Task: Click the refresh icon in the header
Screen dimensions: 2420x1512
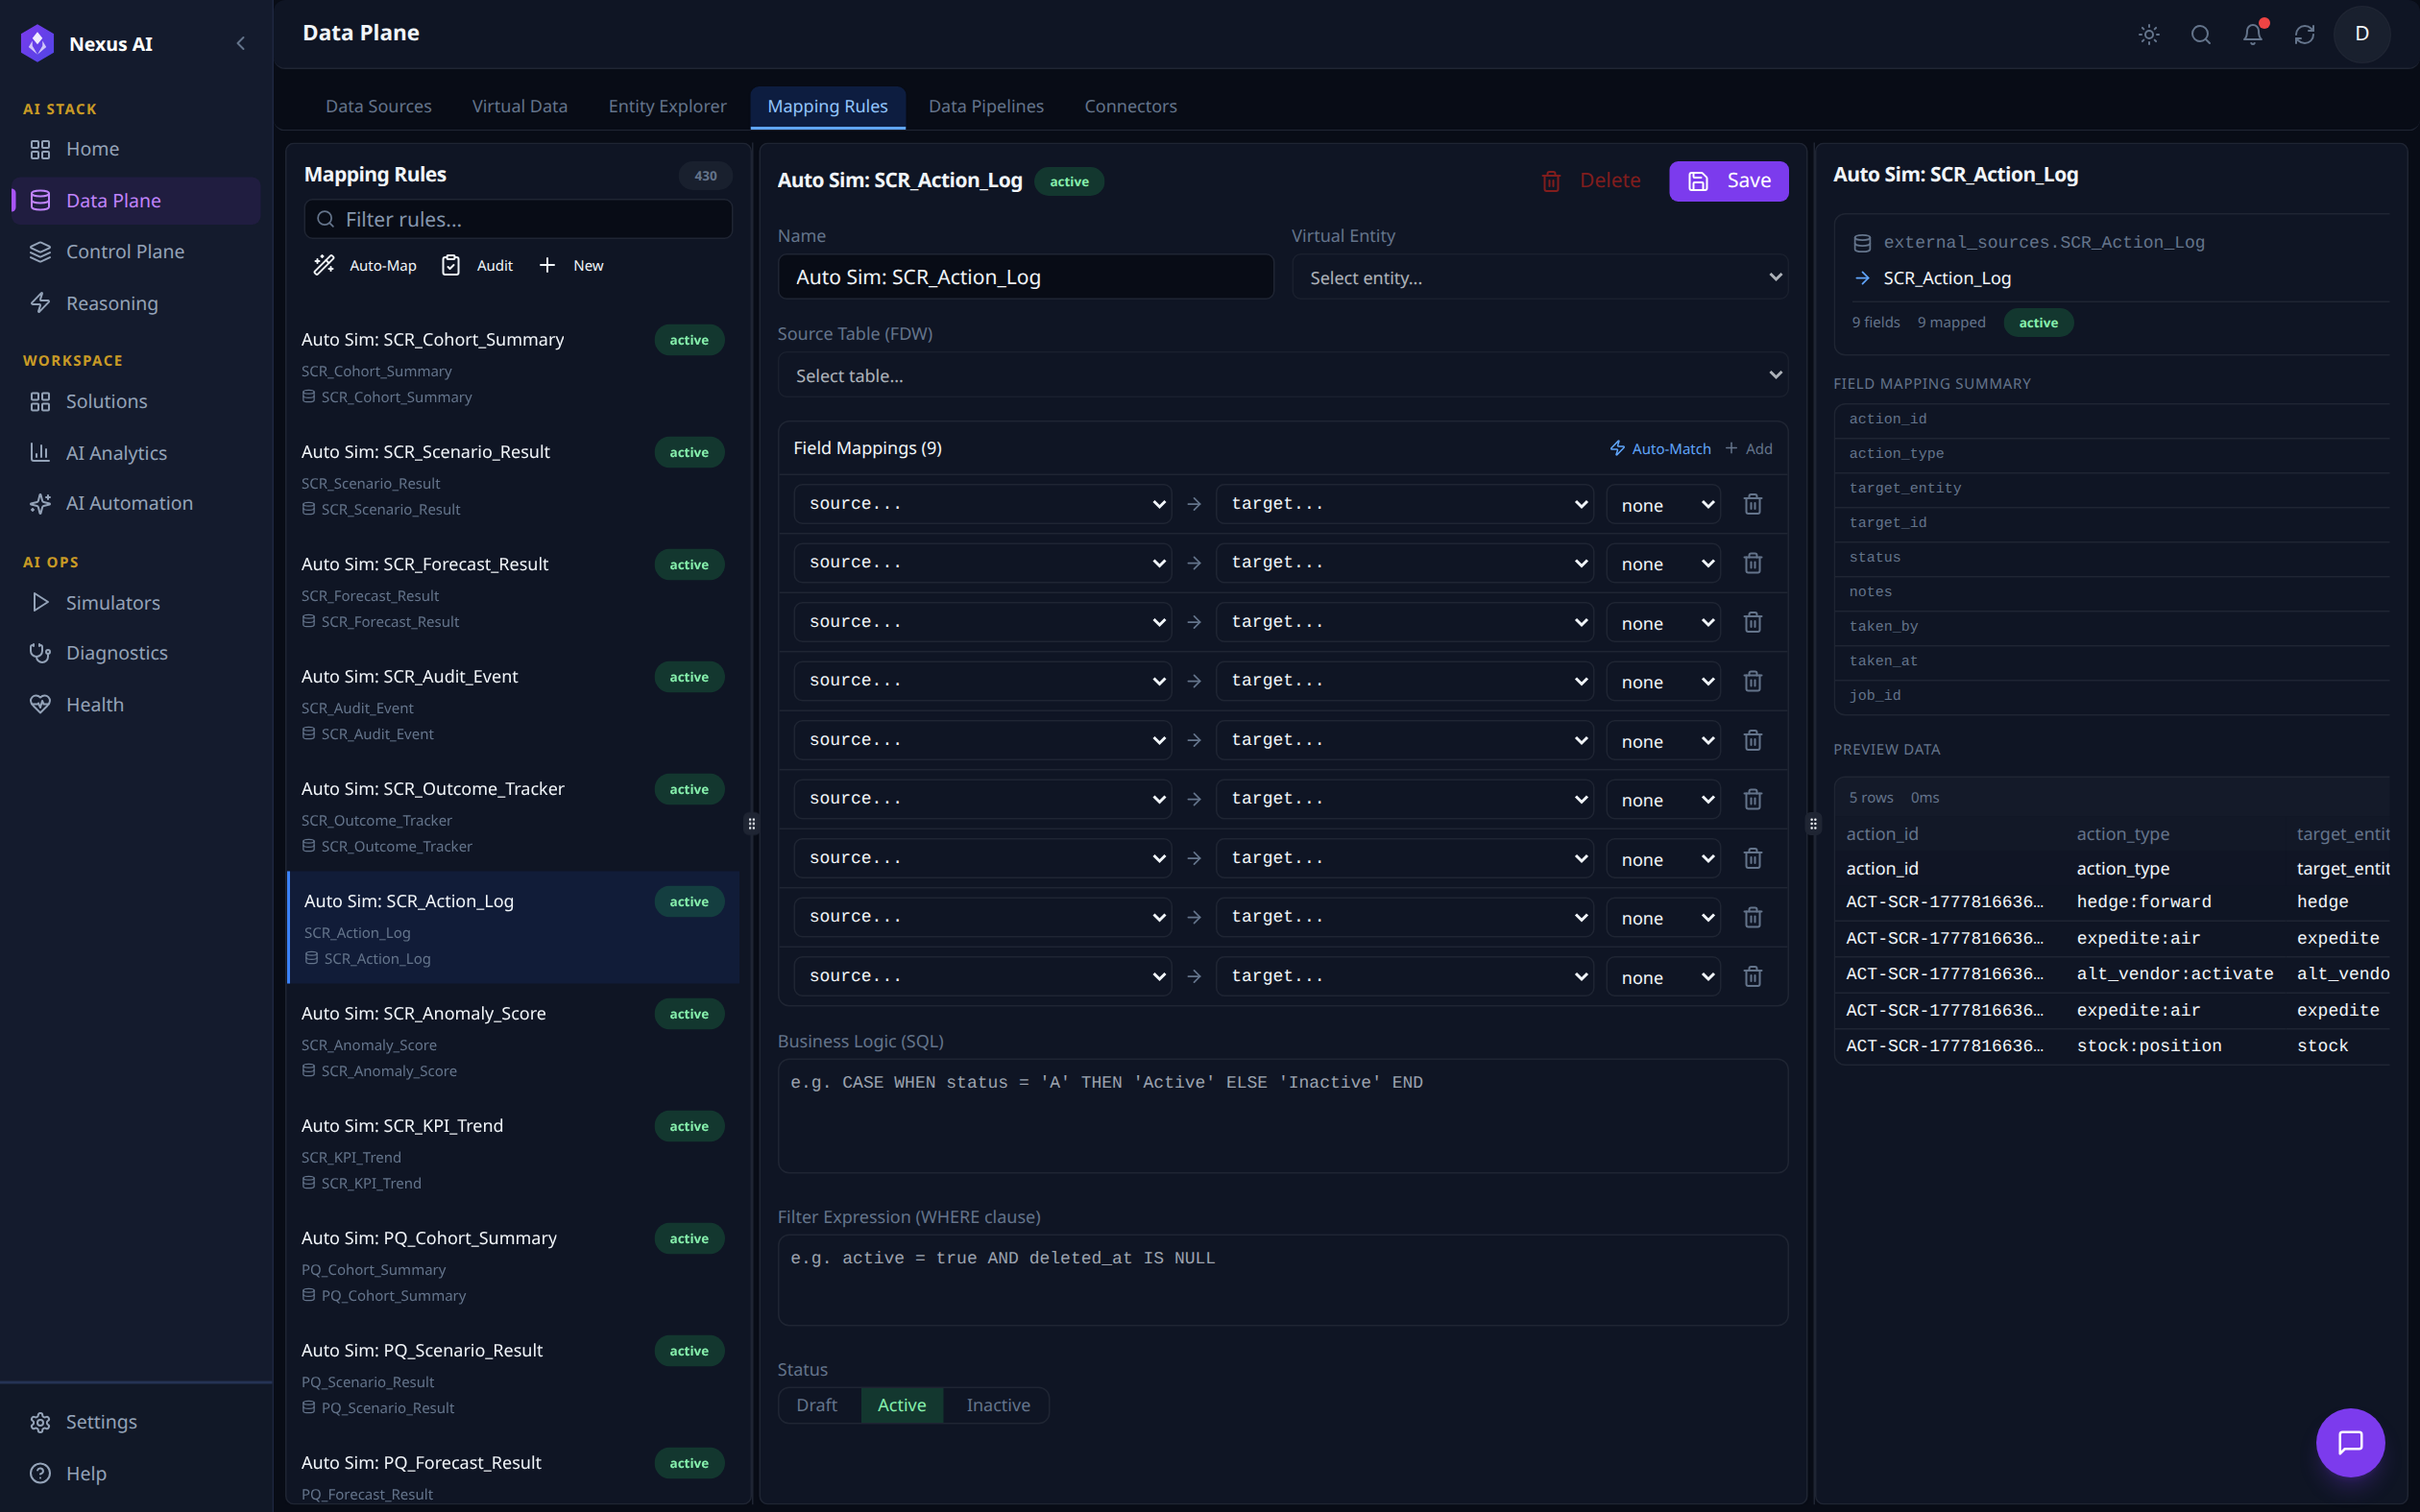Action: [x=2305, y=35]
